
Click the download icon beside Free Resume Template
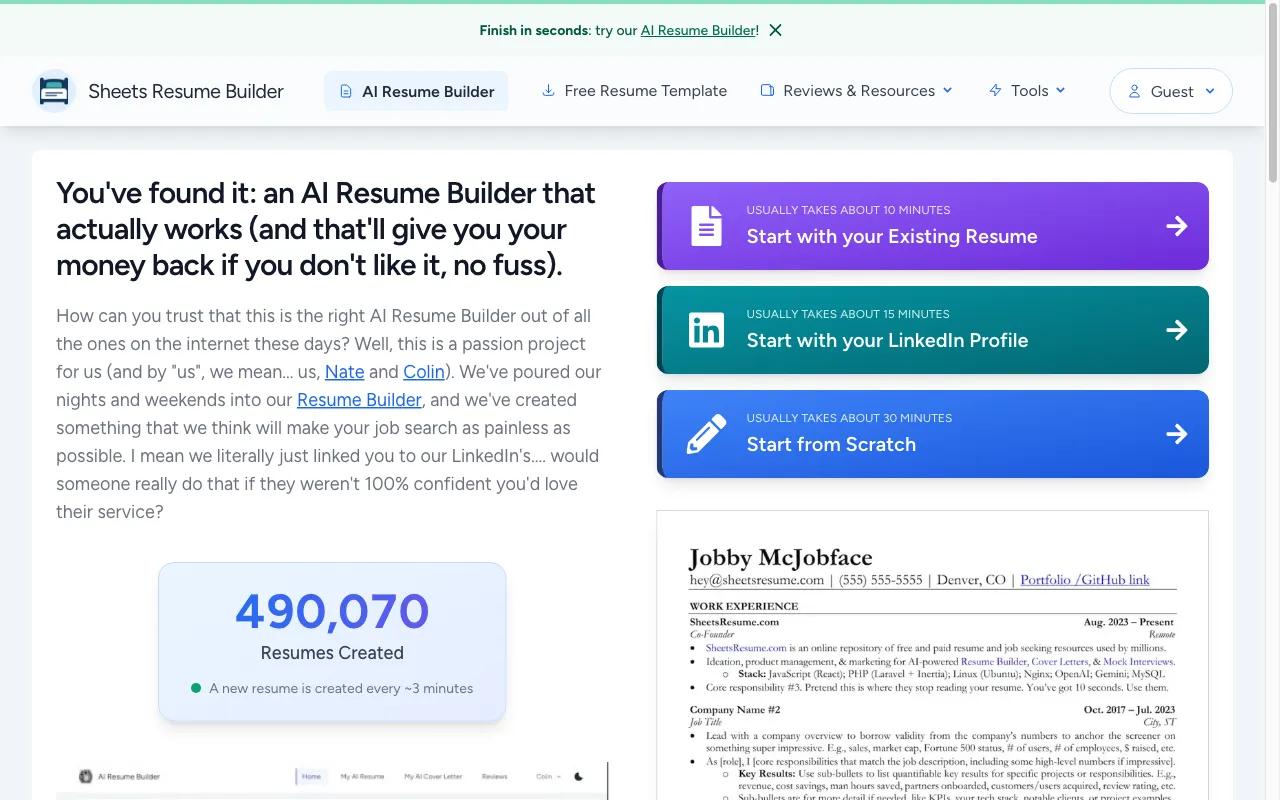[548, 90]
